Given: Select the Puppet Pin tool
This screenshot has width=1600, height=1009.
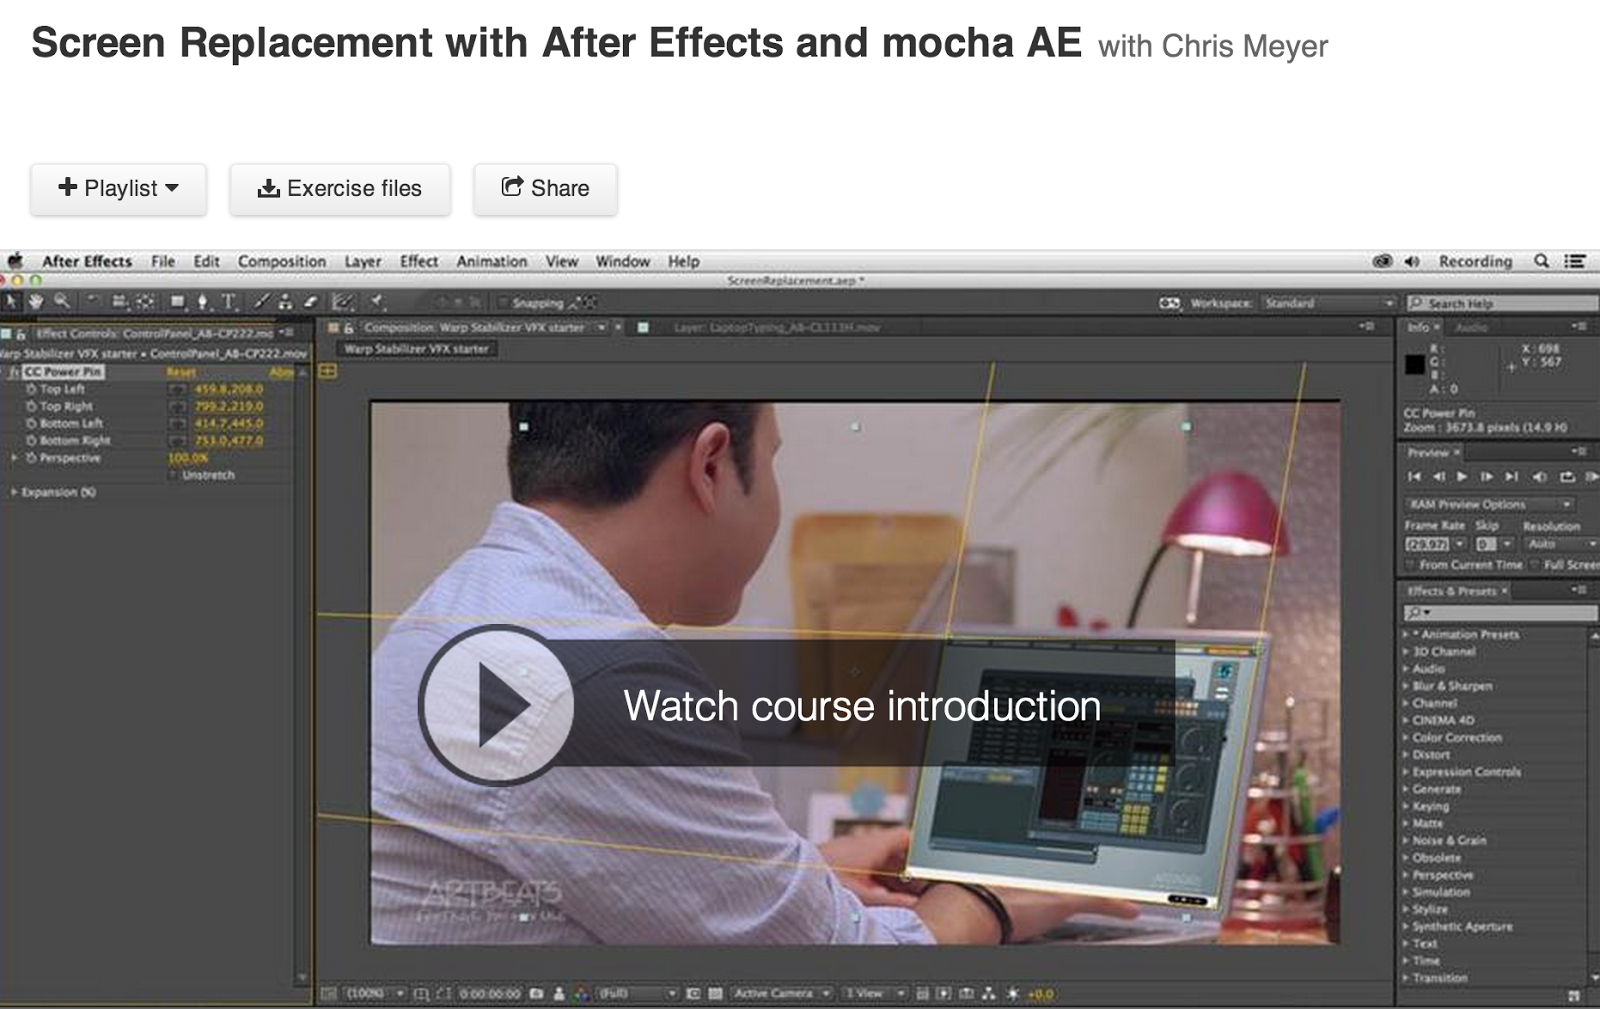Looking at the screenshot, I should coord(377,301).
